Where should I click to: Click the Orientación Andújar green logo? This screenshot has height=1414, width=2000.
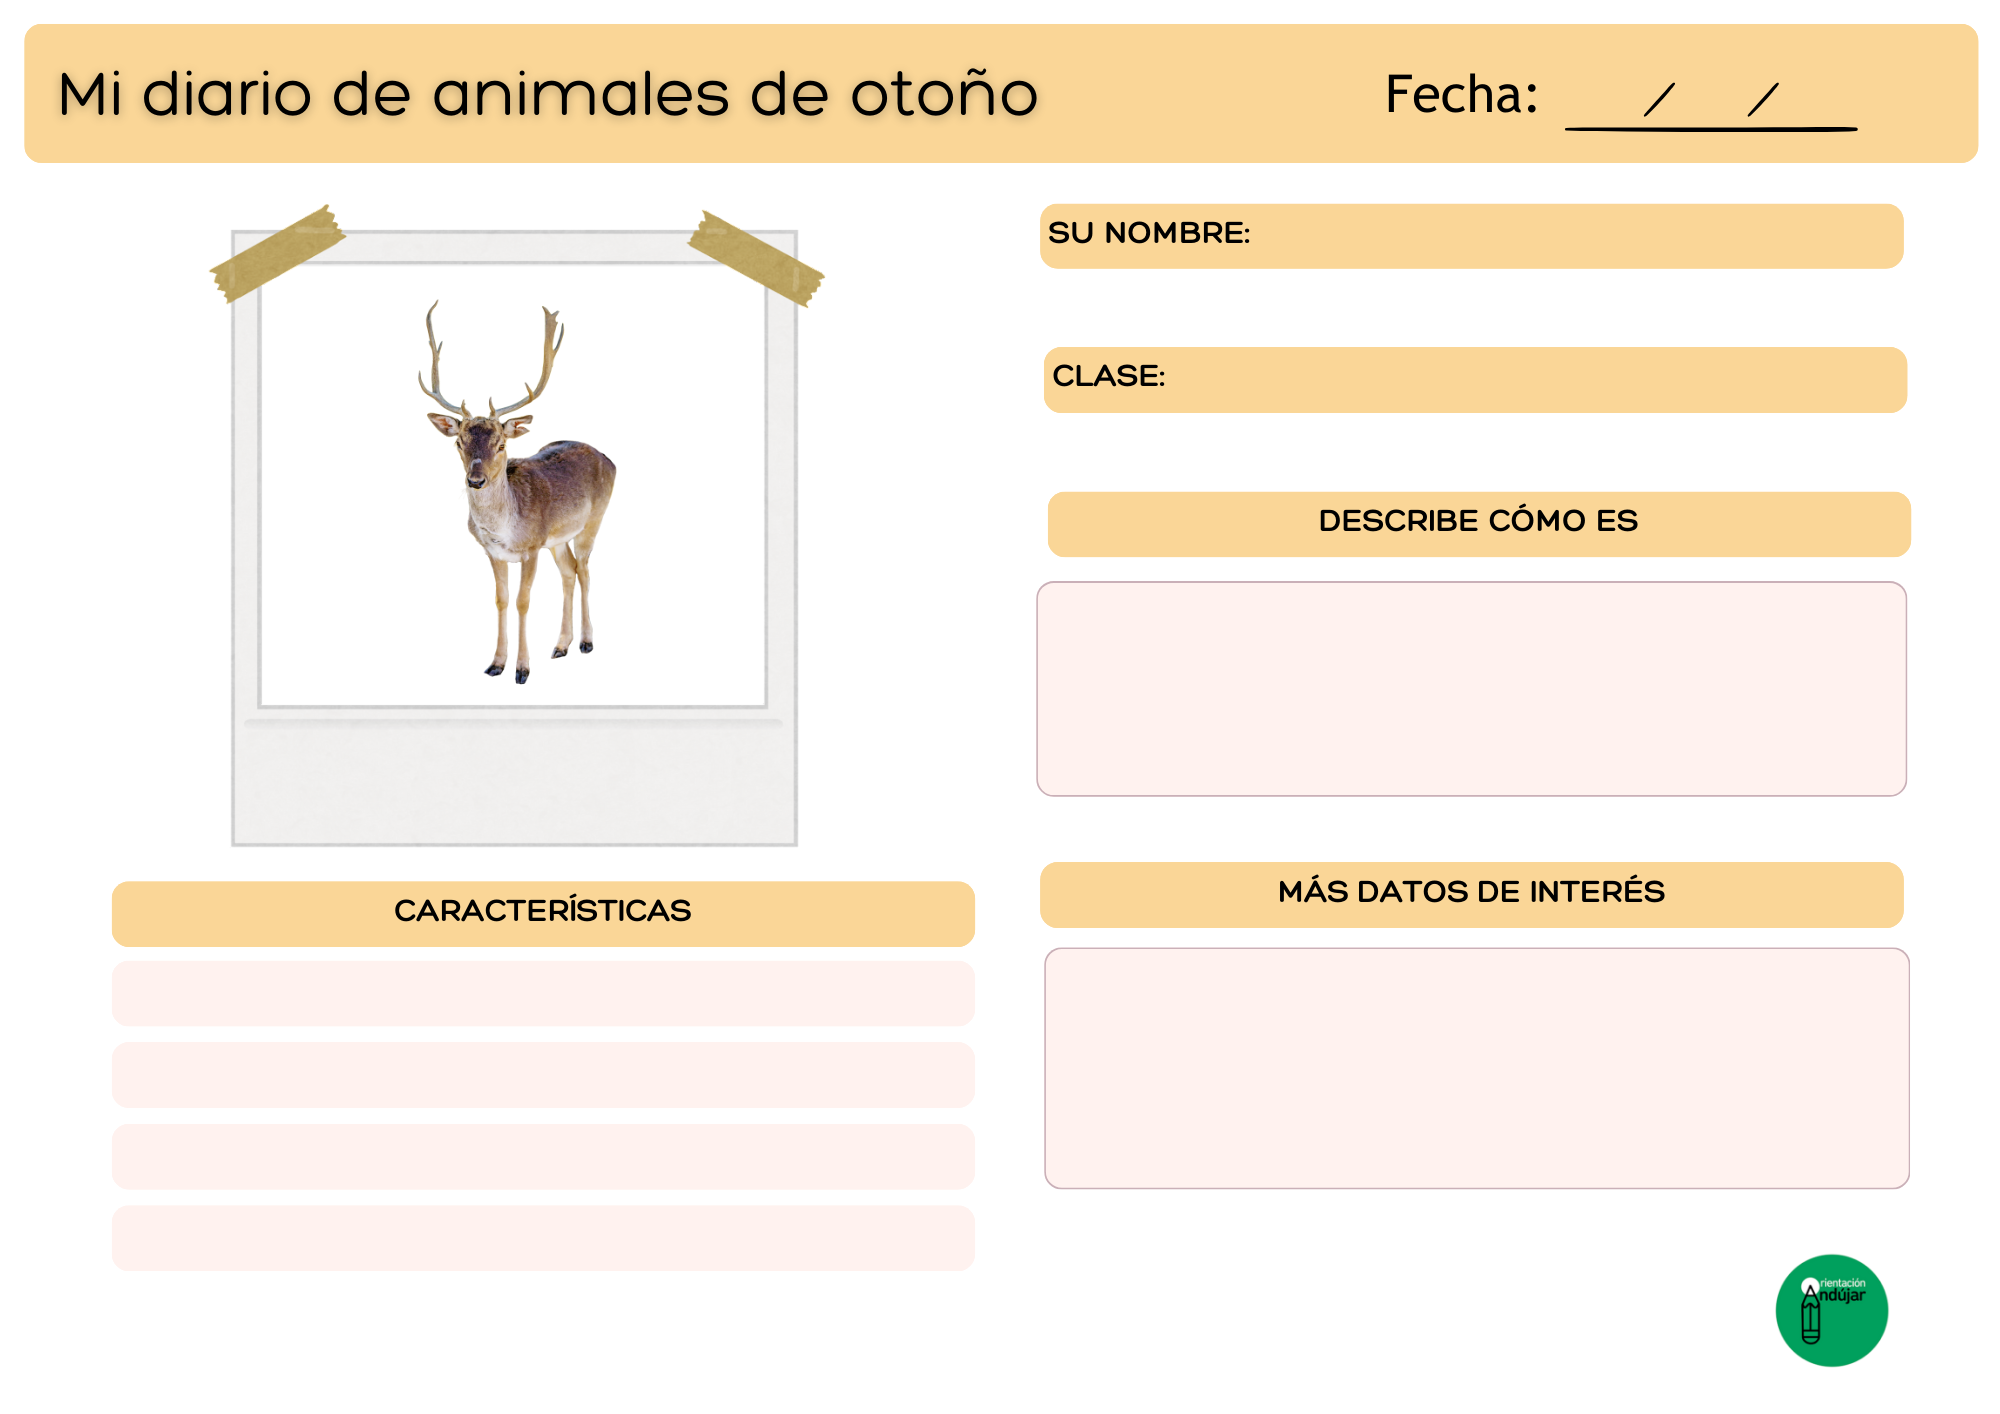point(1831,1310)
